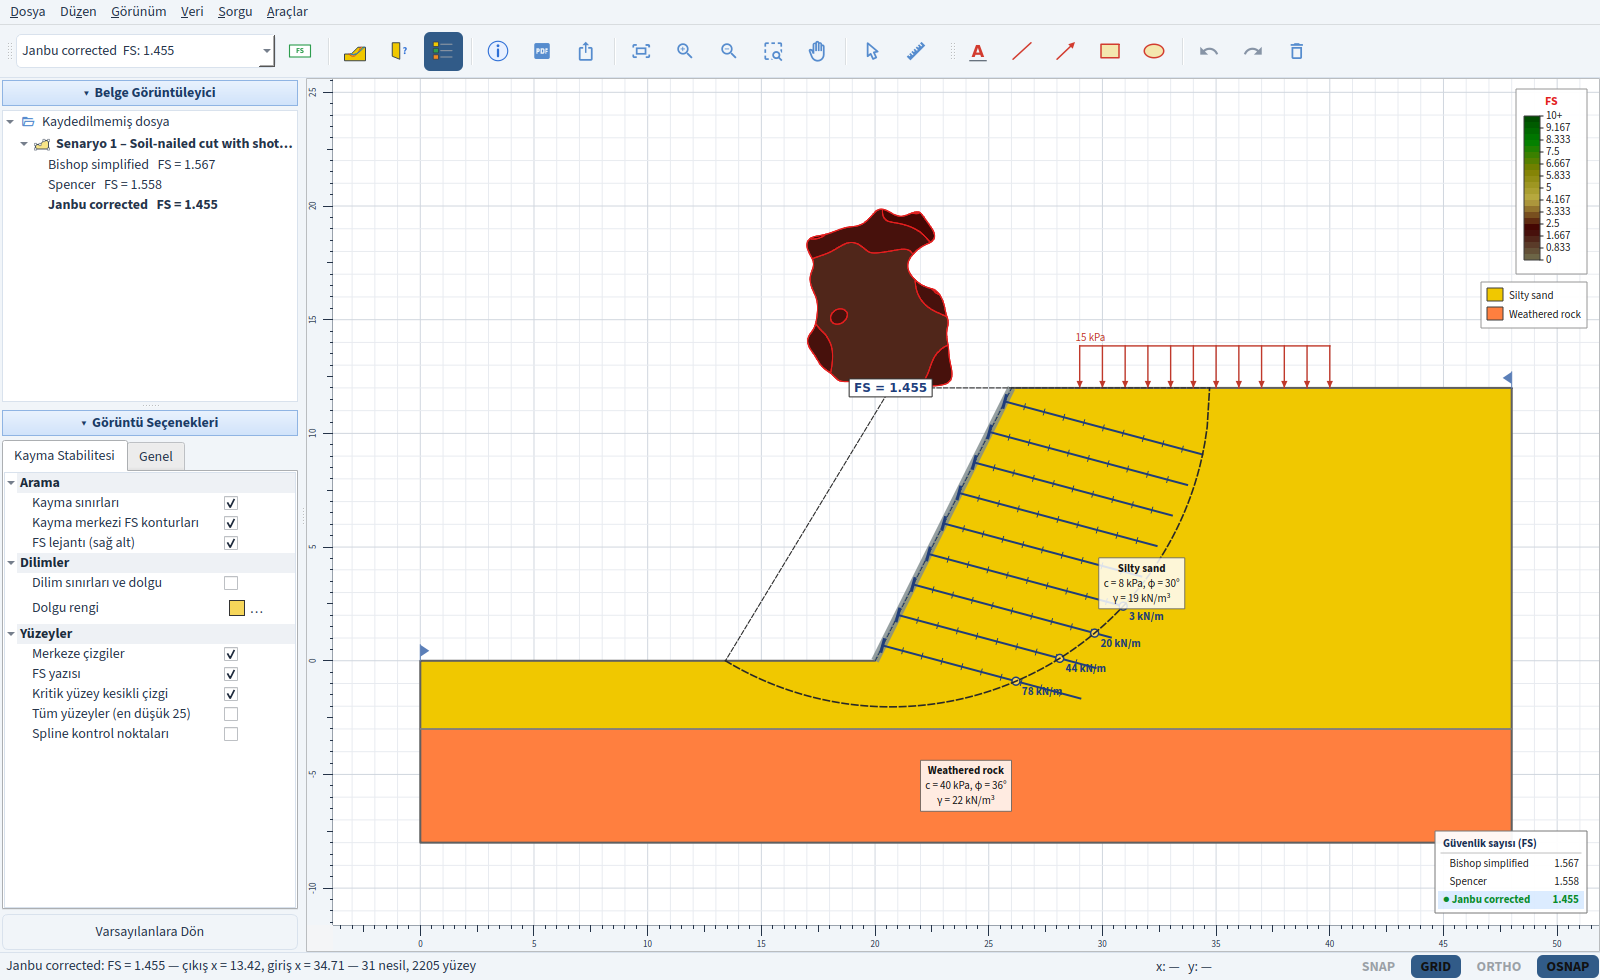Select the ellipse drawing tool

coord(1154,51)
